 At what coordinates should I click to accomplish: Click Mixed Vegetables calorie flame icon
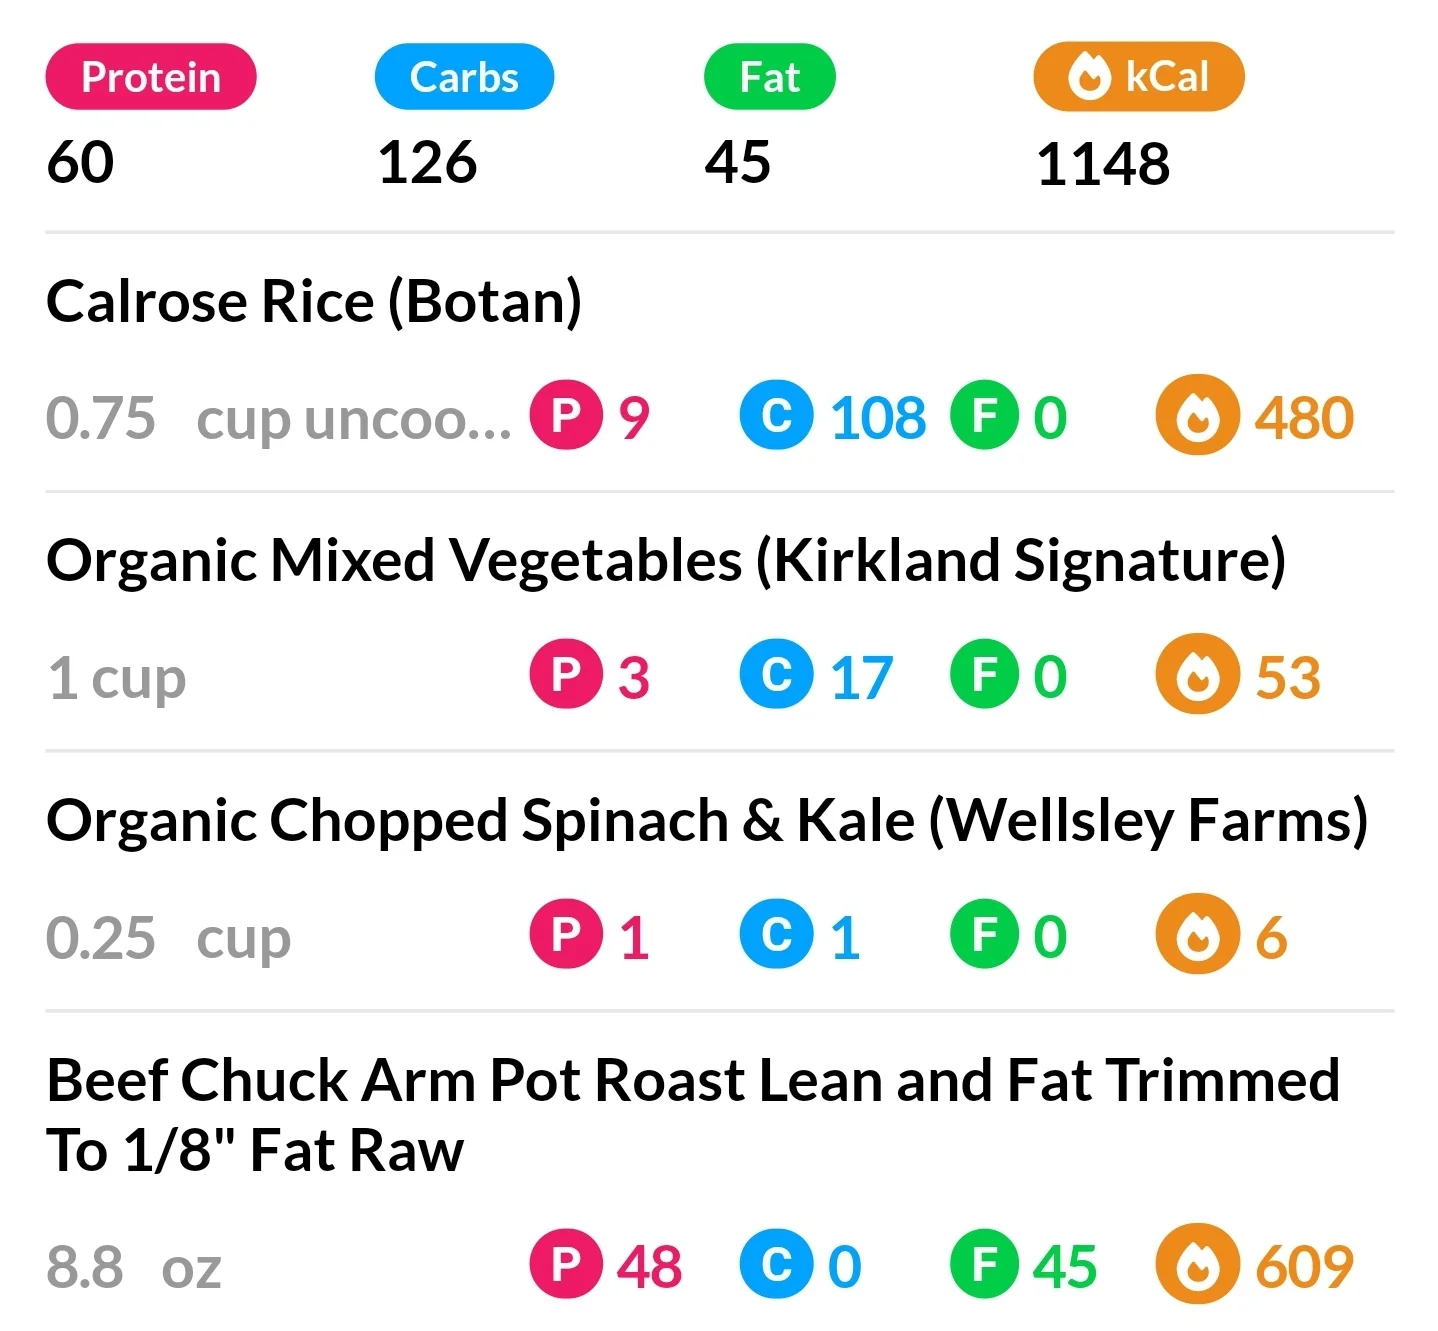(1198, 674)
